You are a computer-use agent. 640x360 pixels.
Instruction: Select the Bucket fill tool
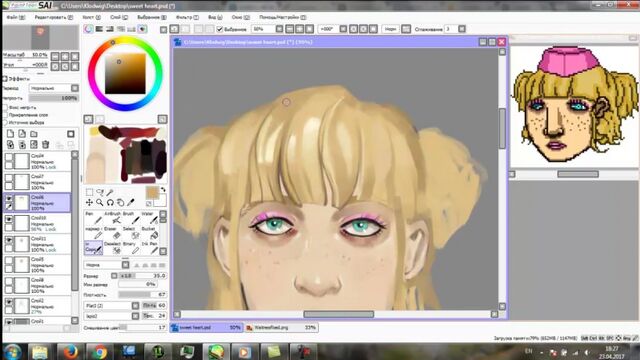[149, 234]
